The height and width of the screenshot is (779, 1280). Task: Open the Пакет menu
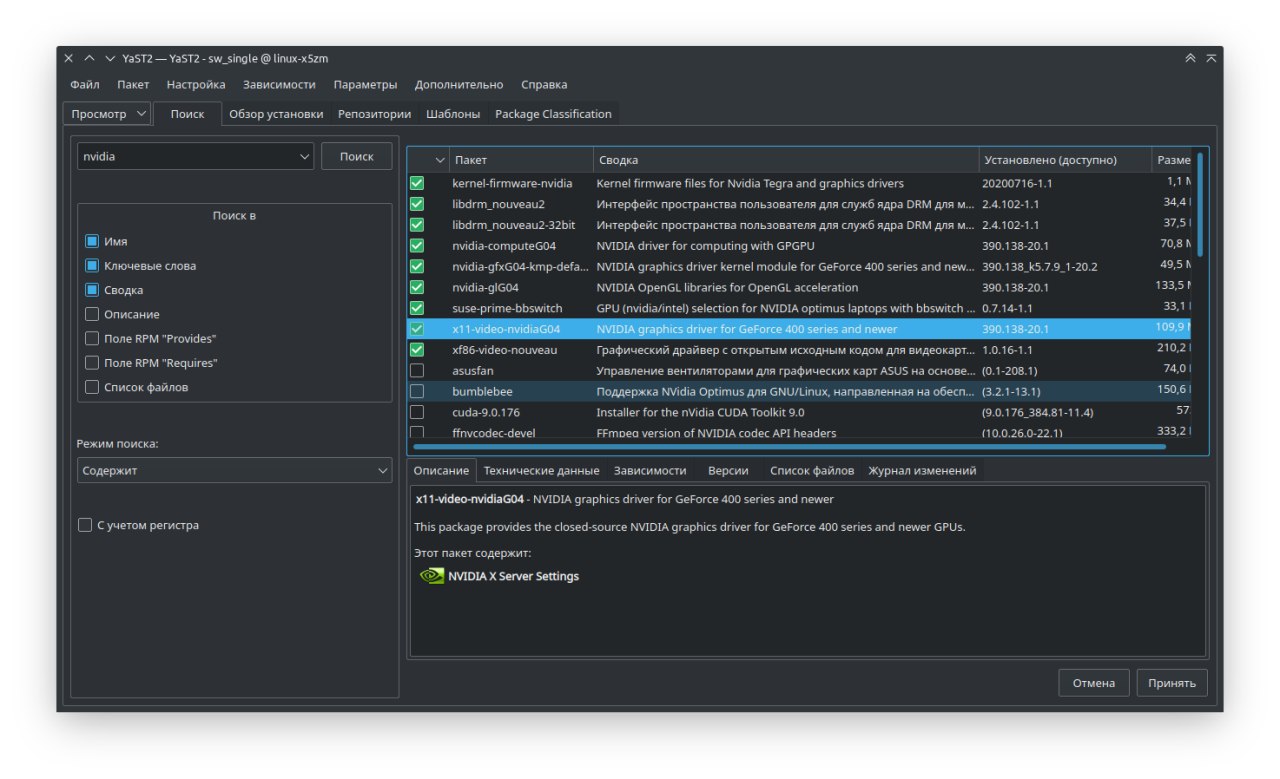click(x=133, y=85)
